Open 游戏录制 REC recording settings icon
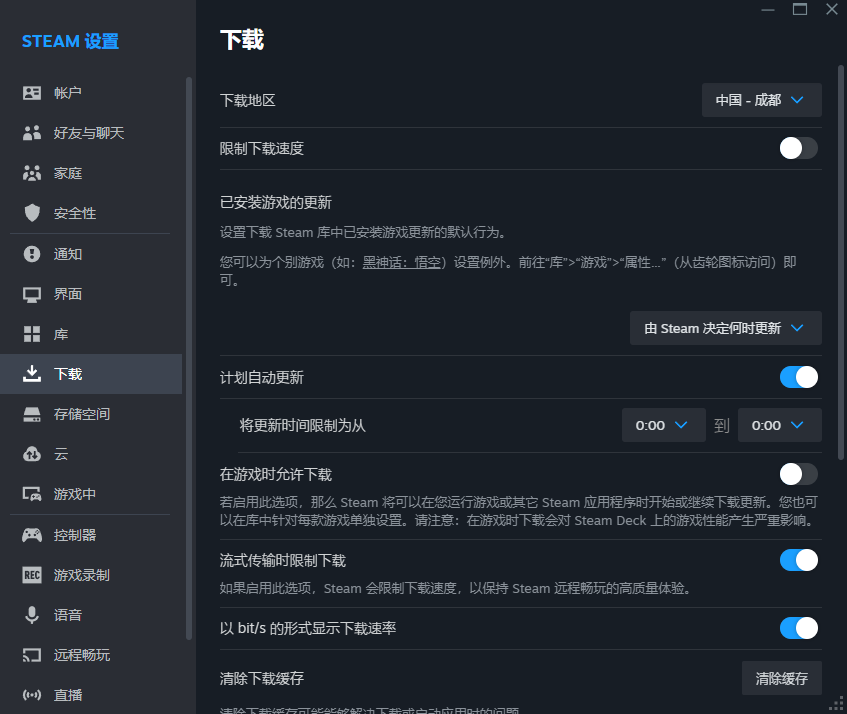Viewport: 847px width, 714px height. [x=31, y=574]
